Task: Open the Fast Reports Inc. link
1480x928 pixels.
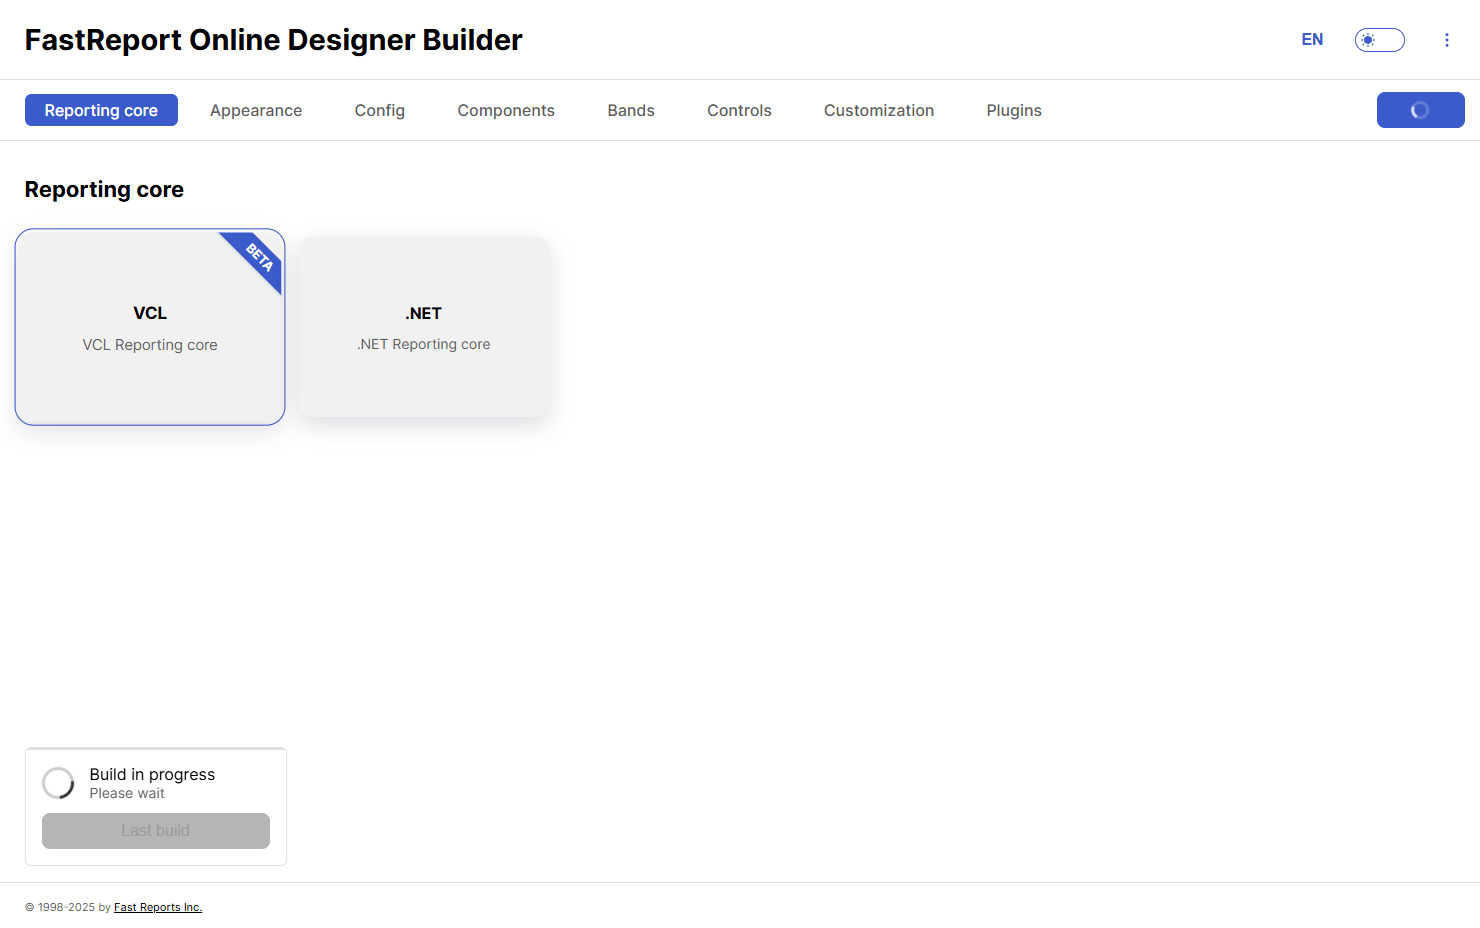Action: pos(158,908)
